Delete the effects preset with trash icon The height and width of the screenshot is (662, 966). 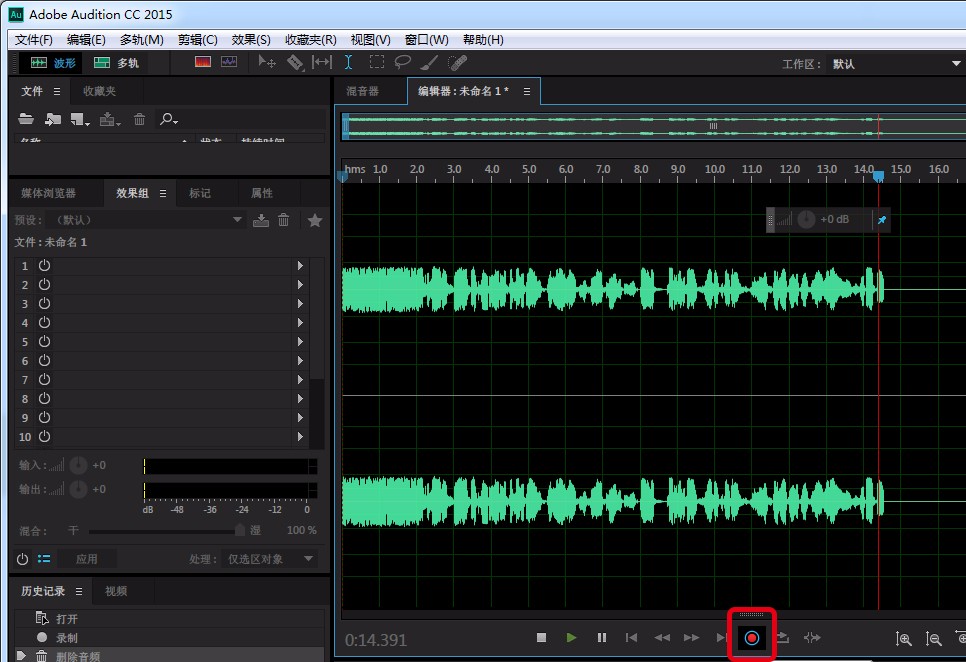tap(283, 220)
